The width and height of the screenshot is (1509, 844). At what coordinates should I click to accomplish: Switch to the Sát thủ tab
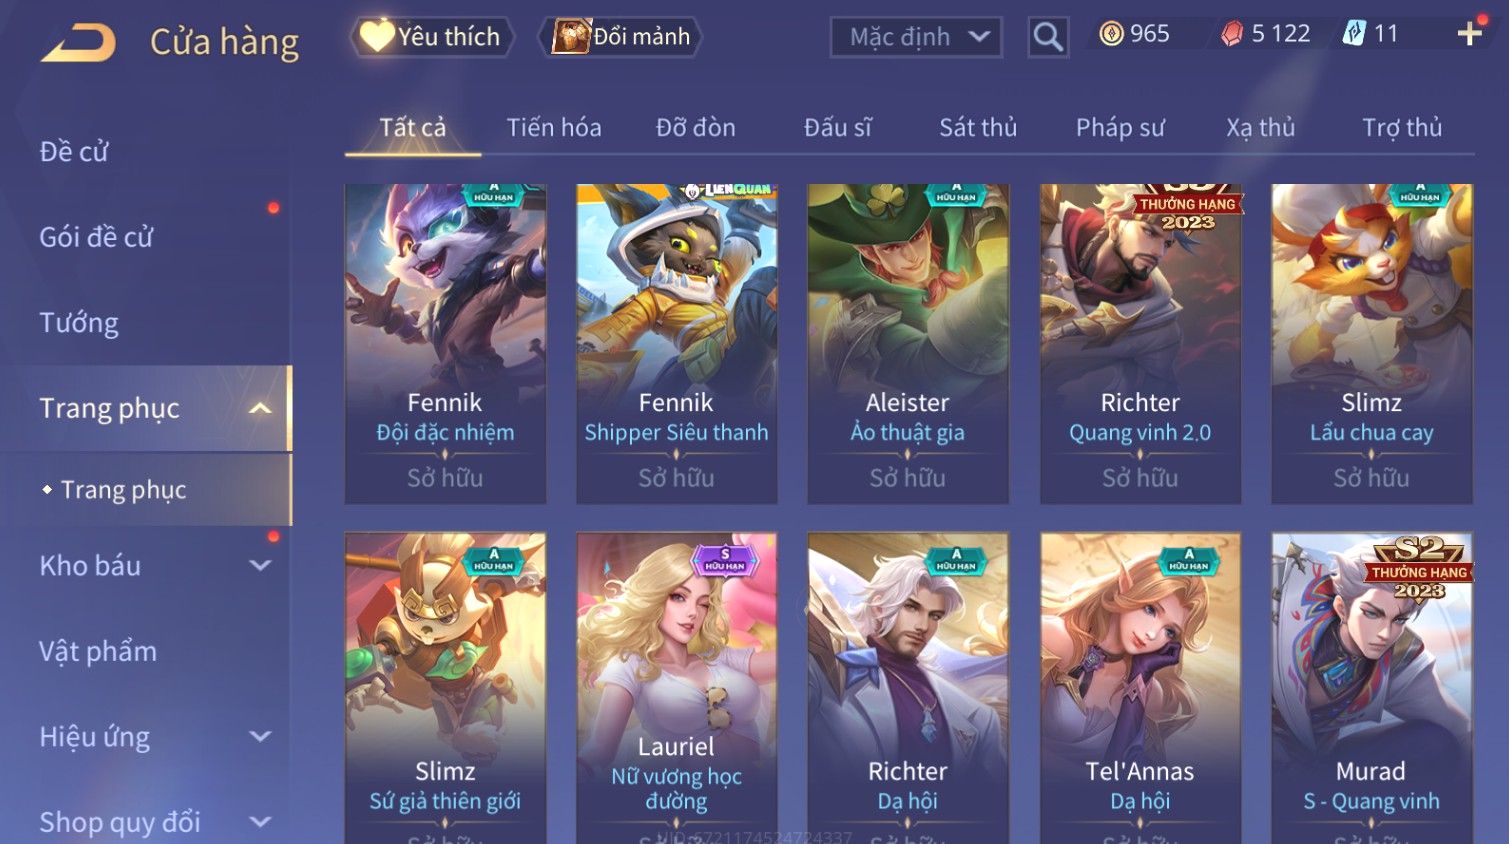tap(978, 128)
